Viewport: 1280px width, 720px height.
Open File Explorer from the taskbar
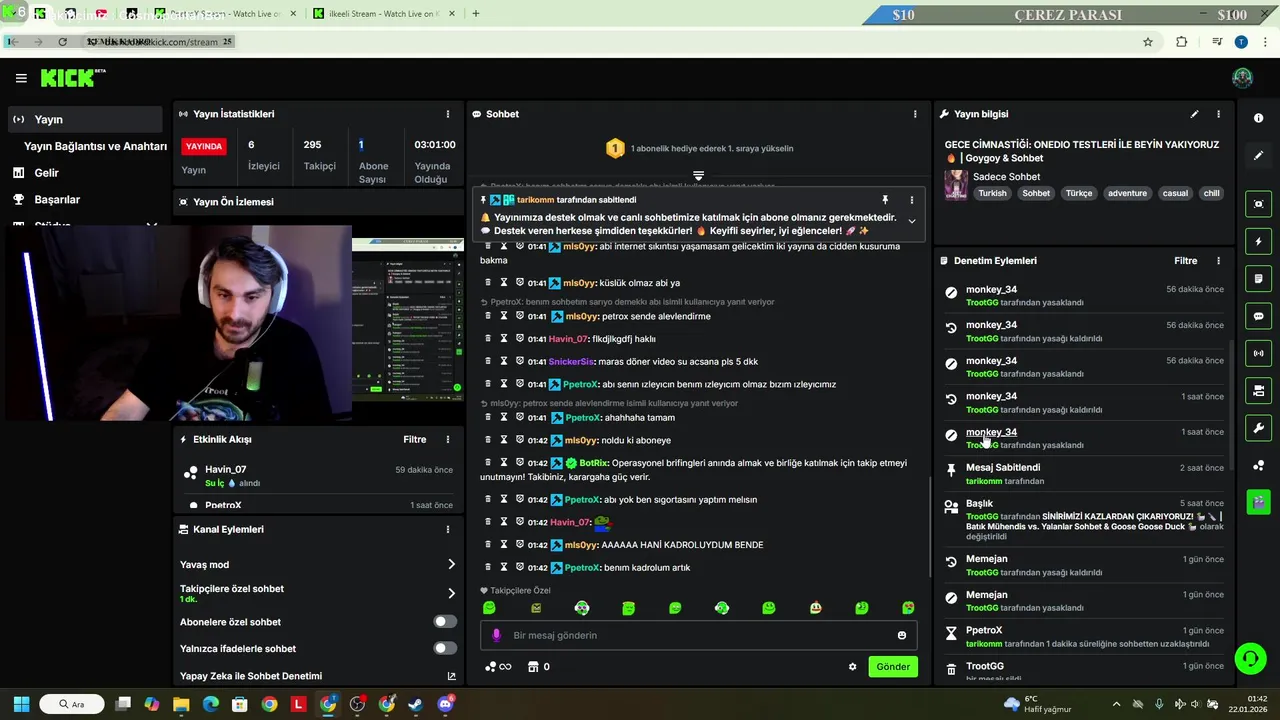(181, 704)
